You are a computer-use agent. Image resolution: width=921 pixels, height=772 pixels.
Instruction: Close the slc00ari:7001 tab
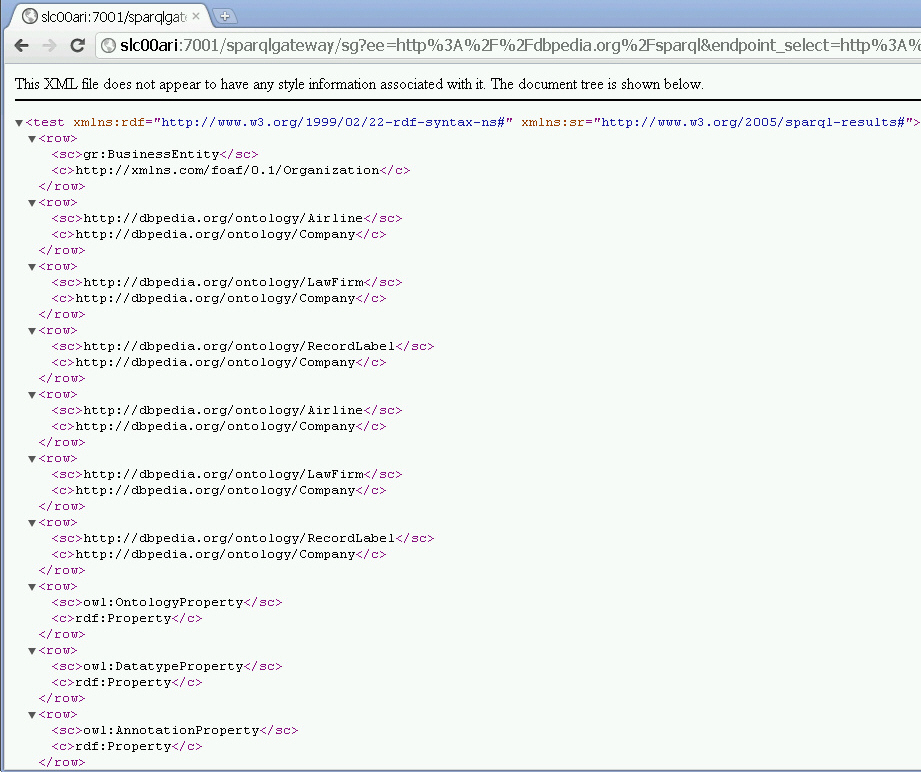pyautogui.click(x=197, y=16)
